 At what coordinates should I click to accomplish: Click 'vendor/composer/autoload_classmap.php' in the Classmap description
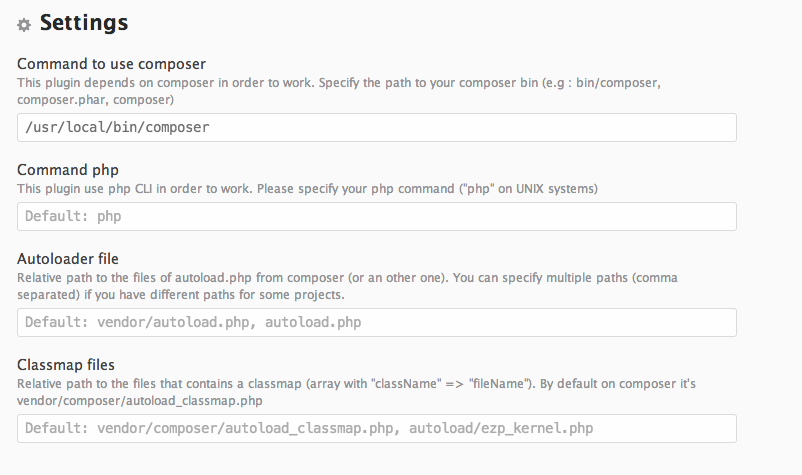click(x=140, y=401)
